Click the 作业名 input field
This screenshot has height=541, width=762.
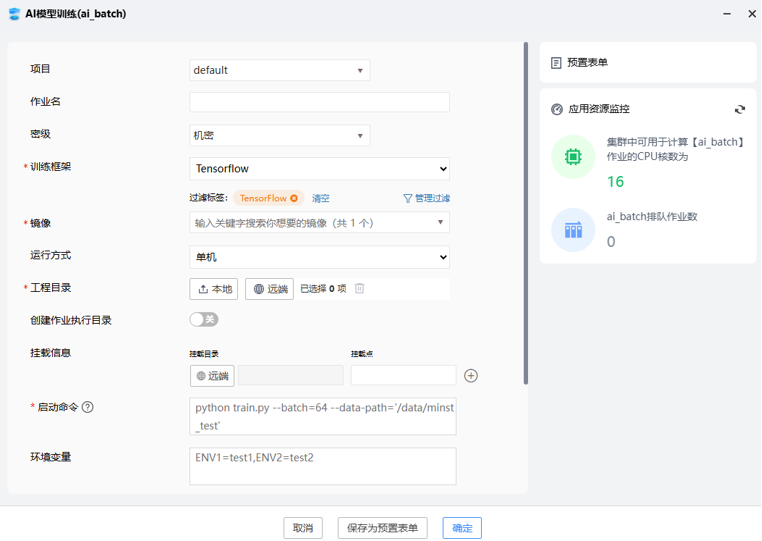pos(319,102)
